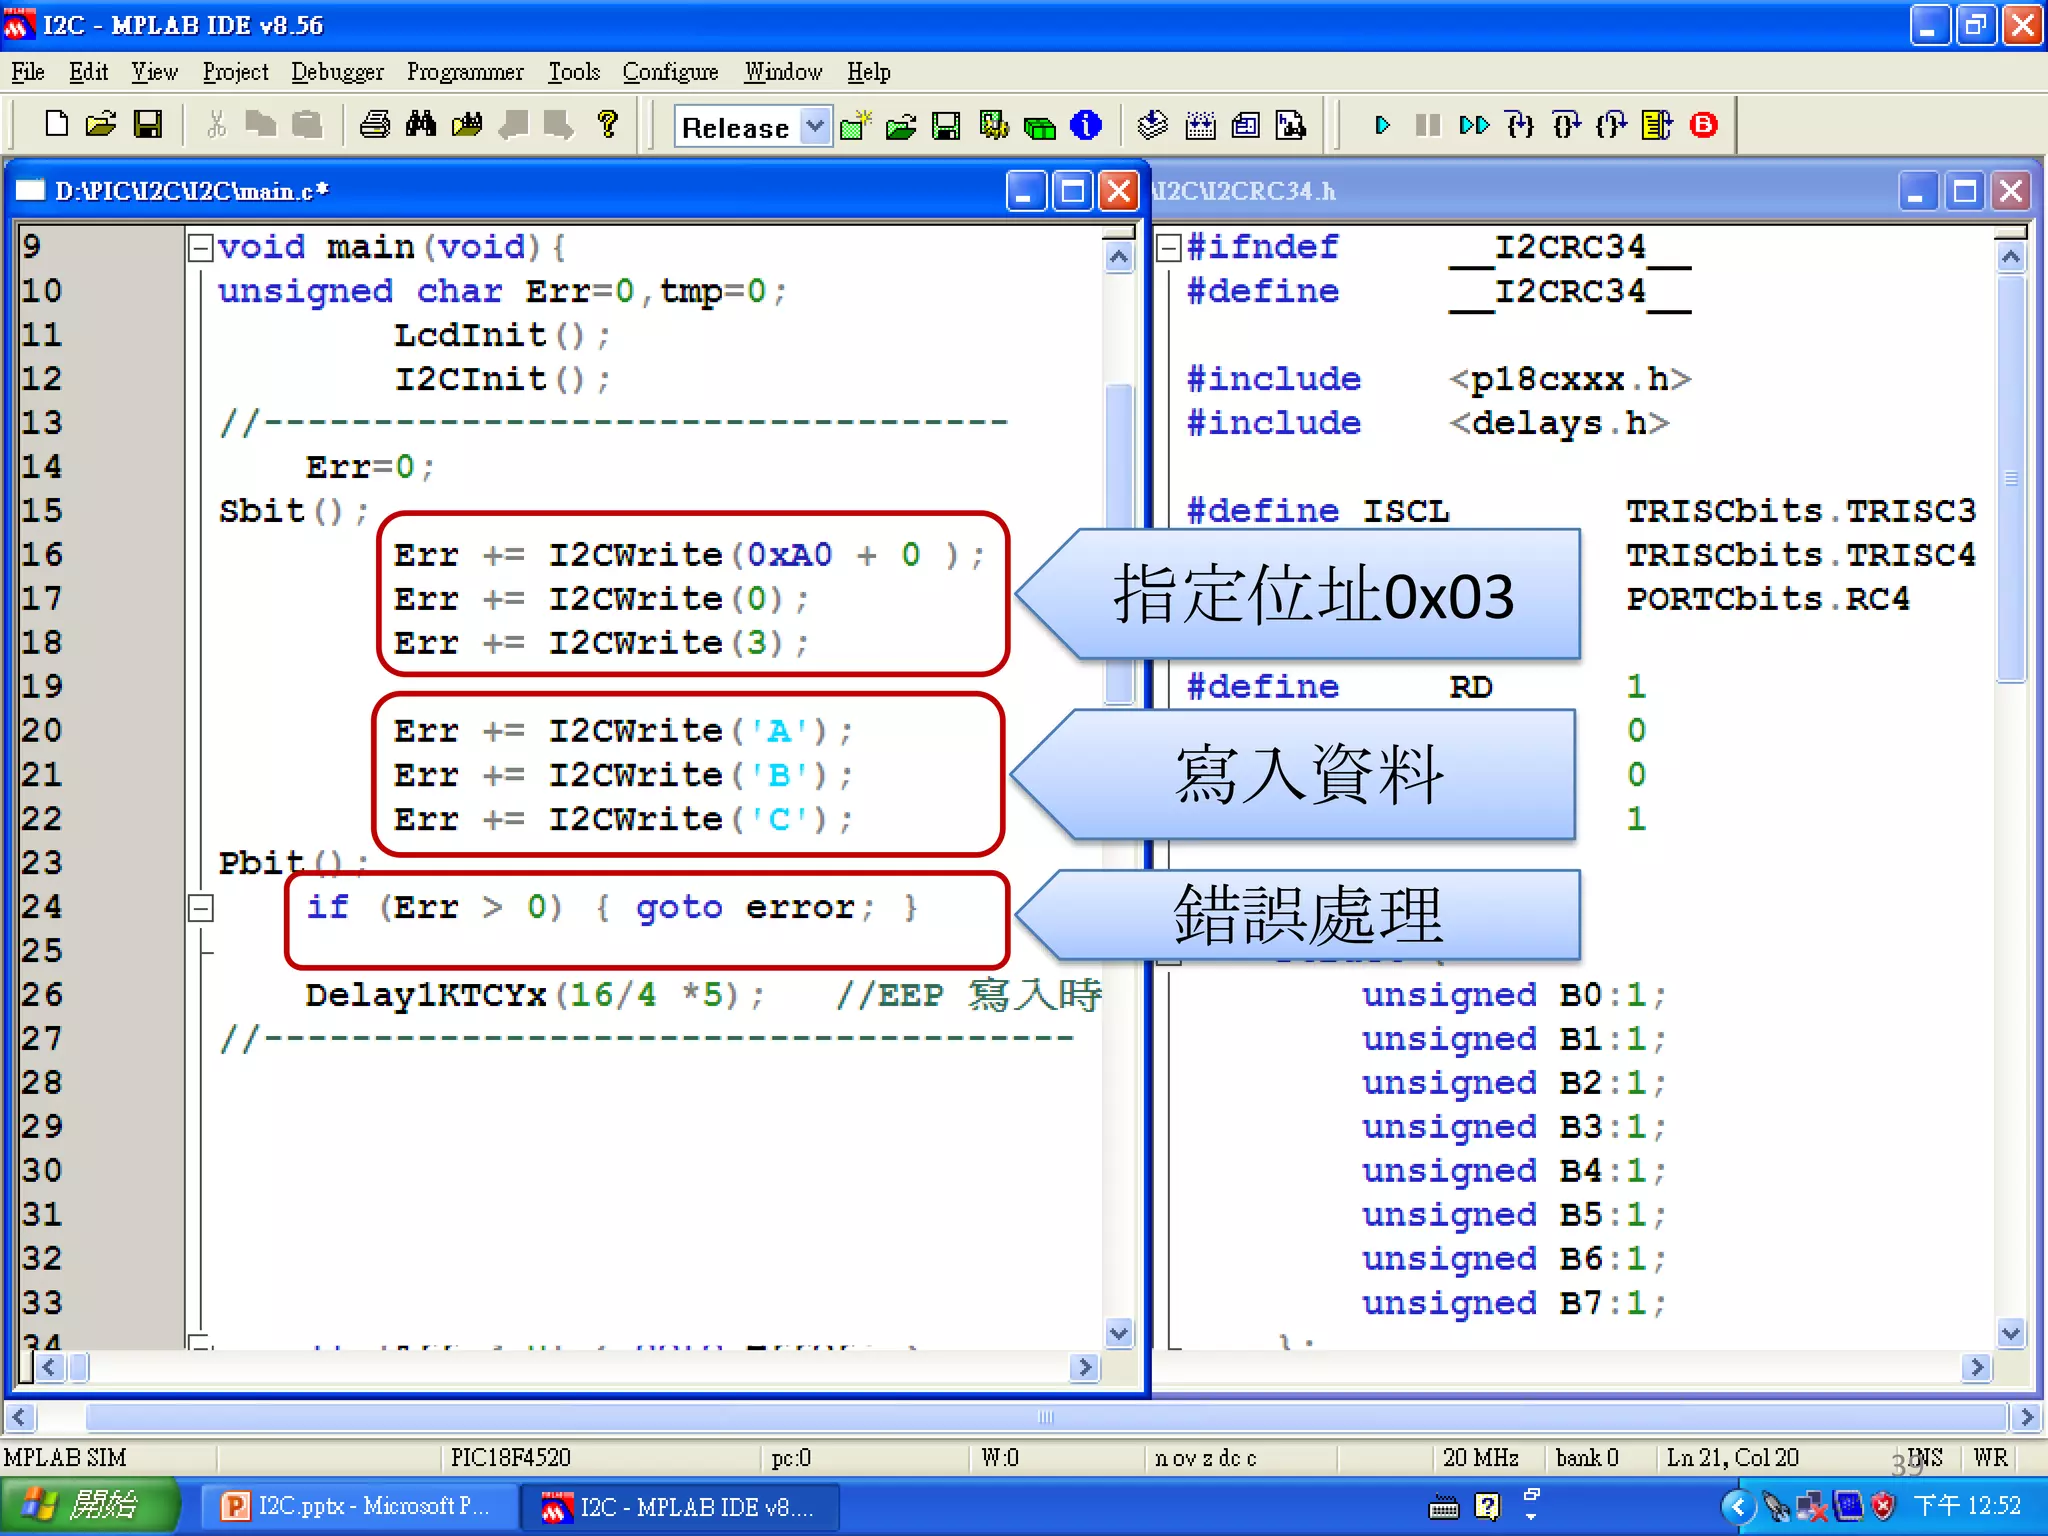Cut selection with scissors icon
Screen dimensions: 2048x1536
click(x=215, y=124)
